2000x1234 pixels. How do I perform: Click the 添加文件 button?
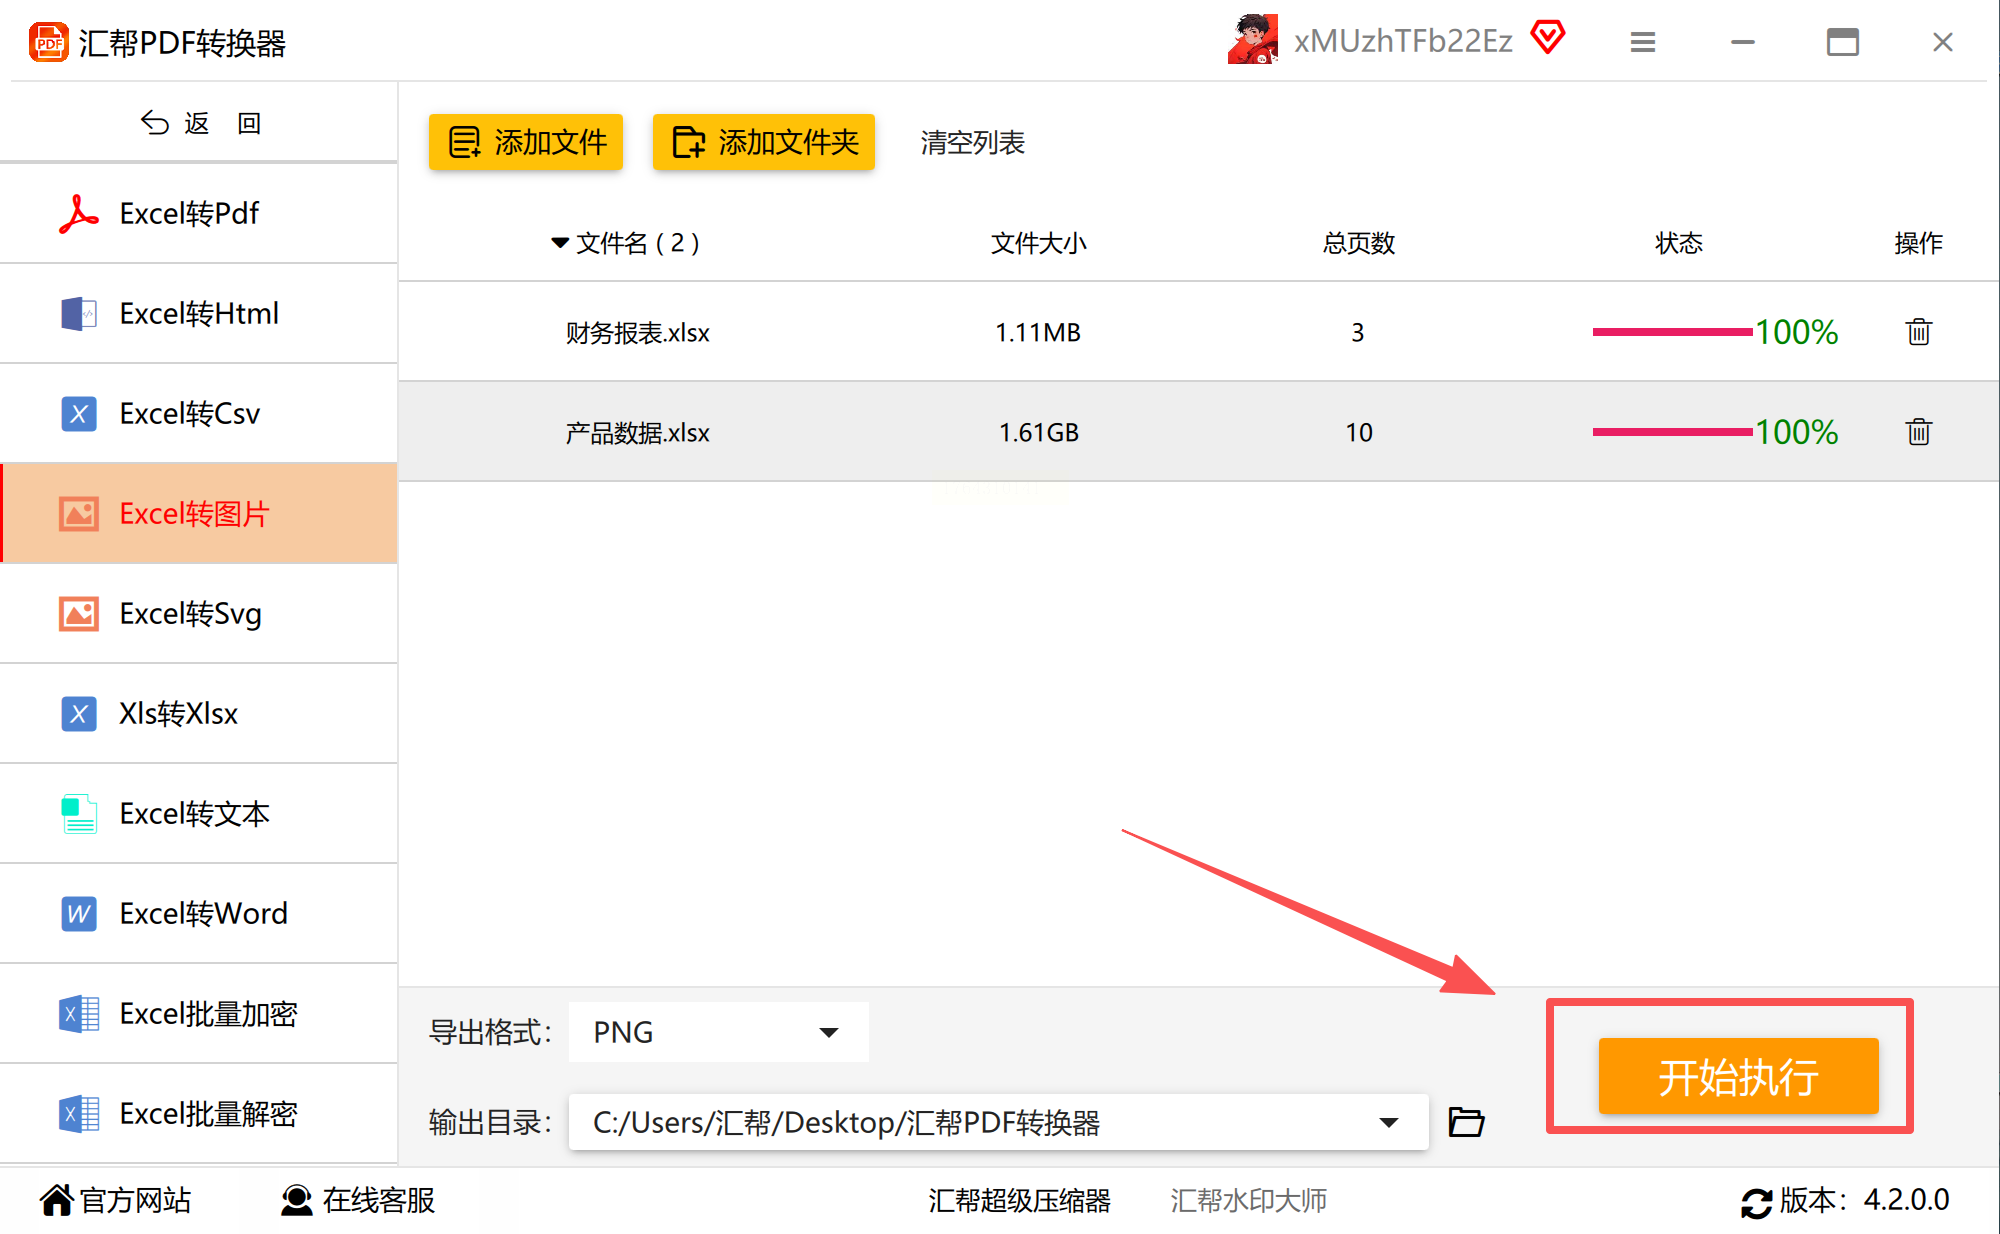(x=526, y=142)
